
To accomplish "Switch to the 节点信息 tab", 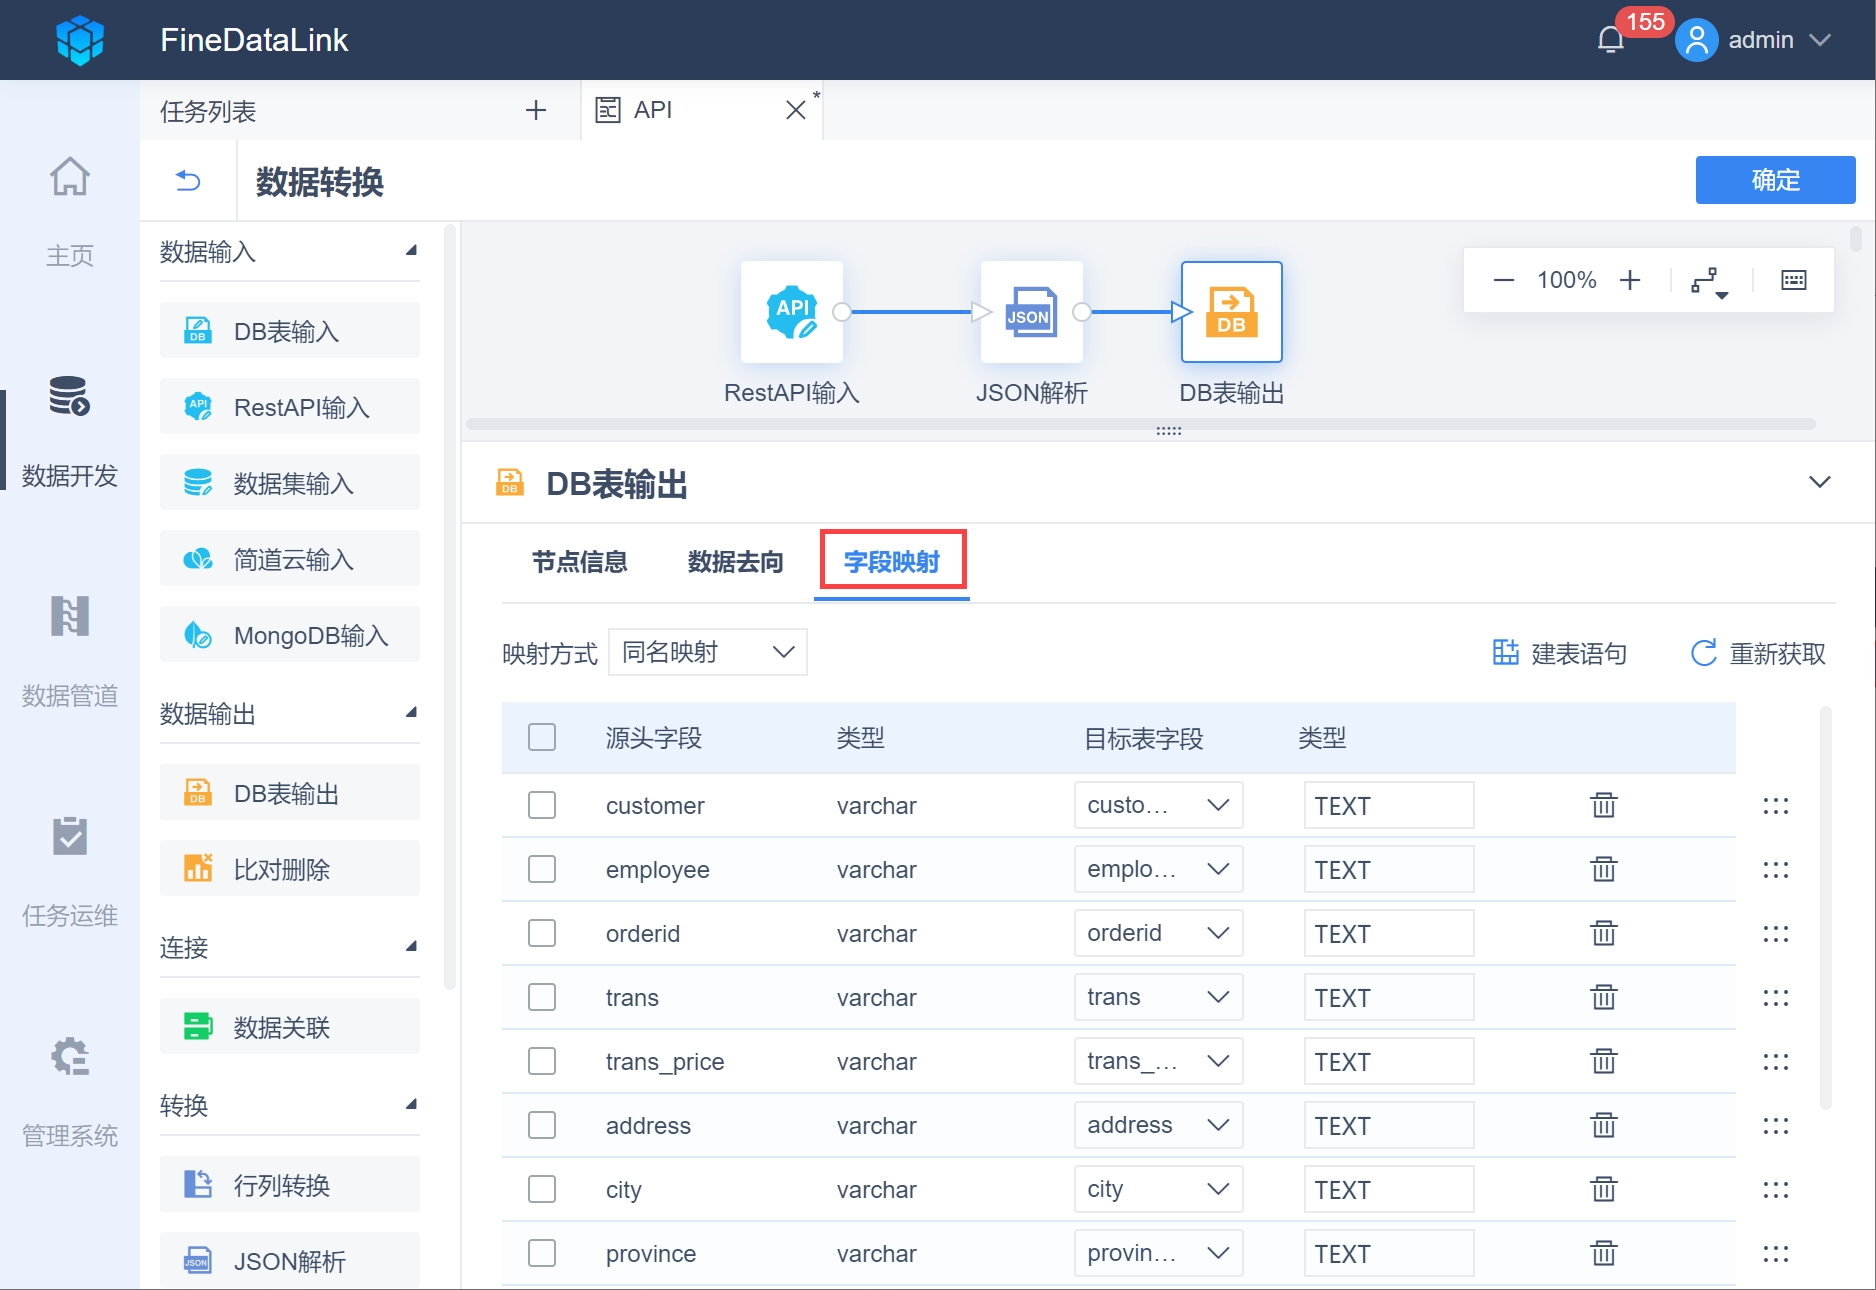I will tap(580, 562).
